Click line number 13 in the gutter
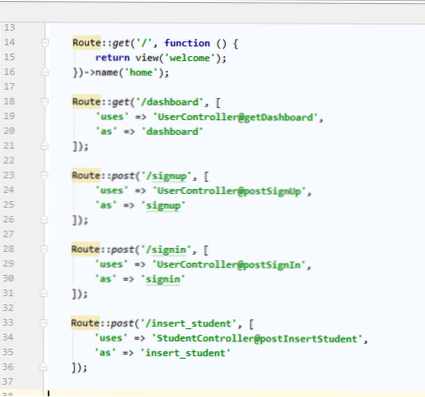425x397 pixels. click(10, 27)
